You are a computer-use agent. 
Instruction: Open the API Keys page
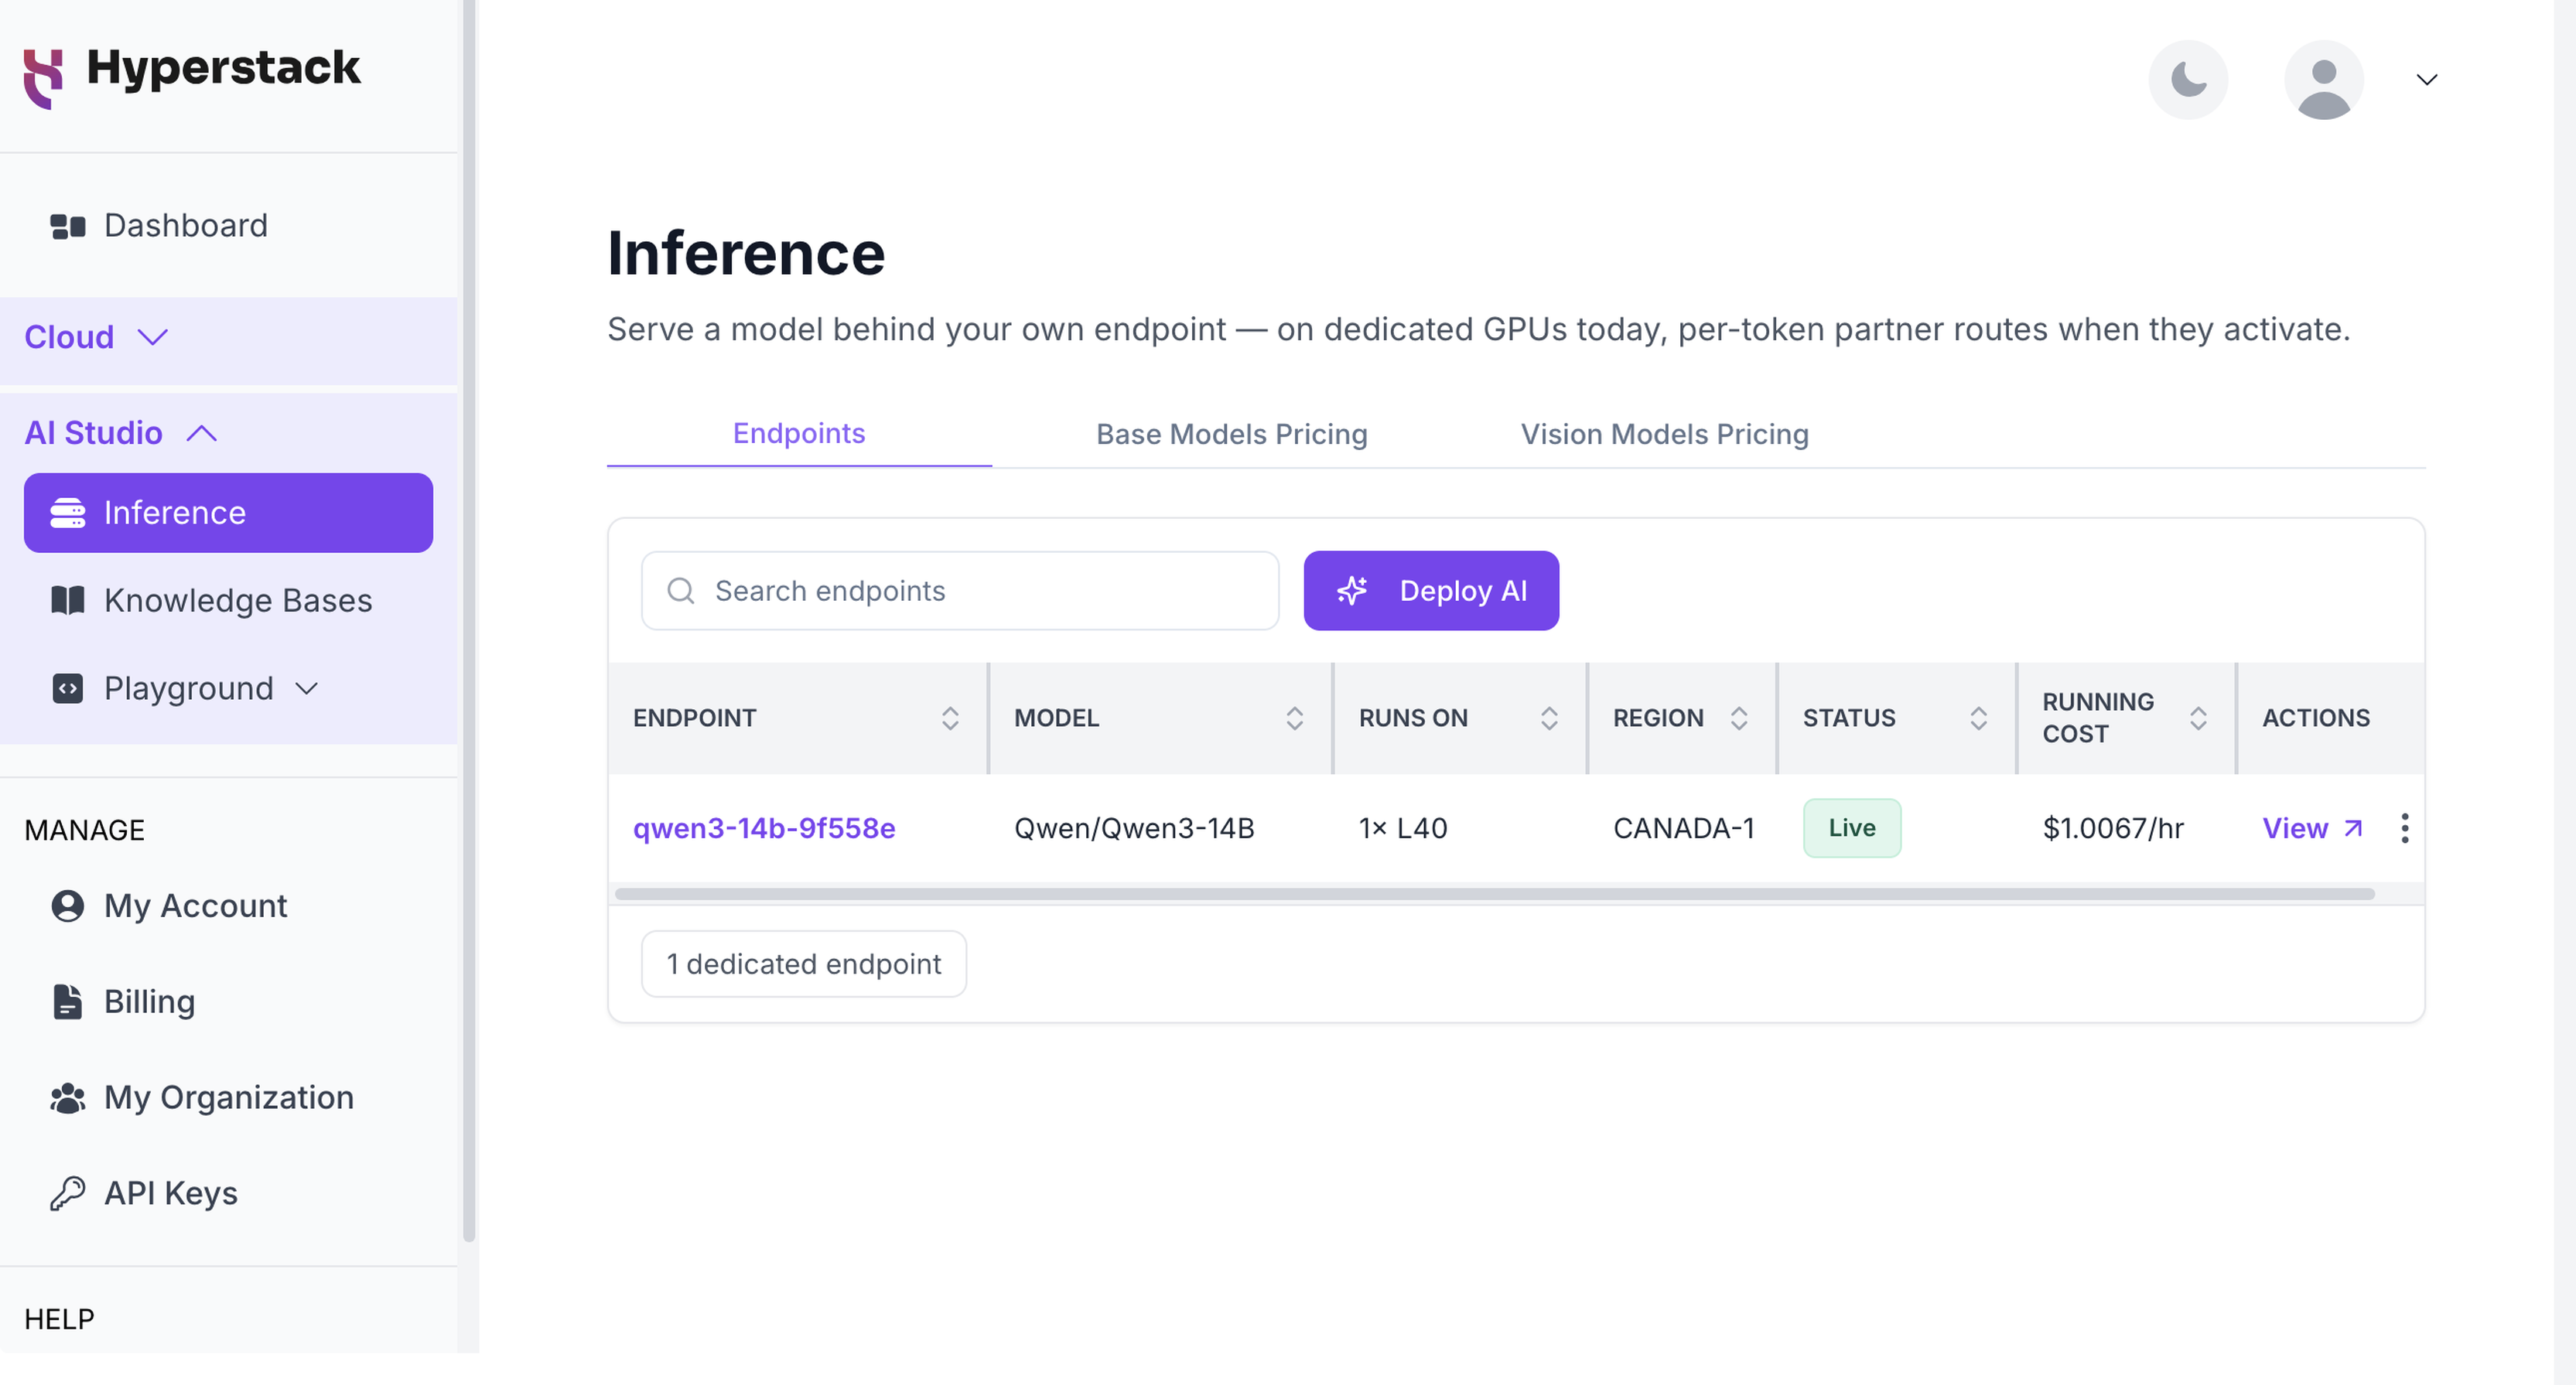point(229,1194)
